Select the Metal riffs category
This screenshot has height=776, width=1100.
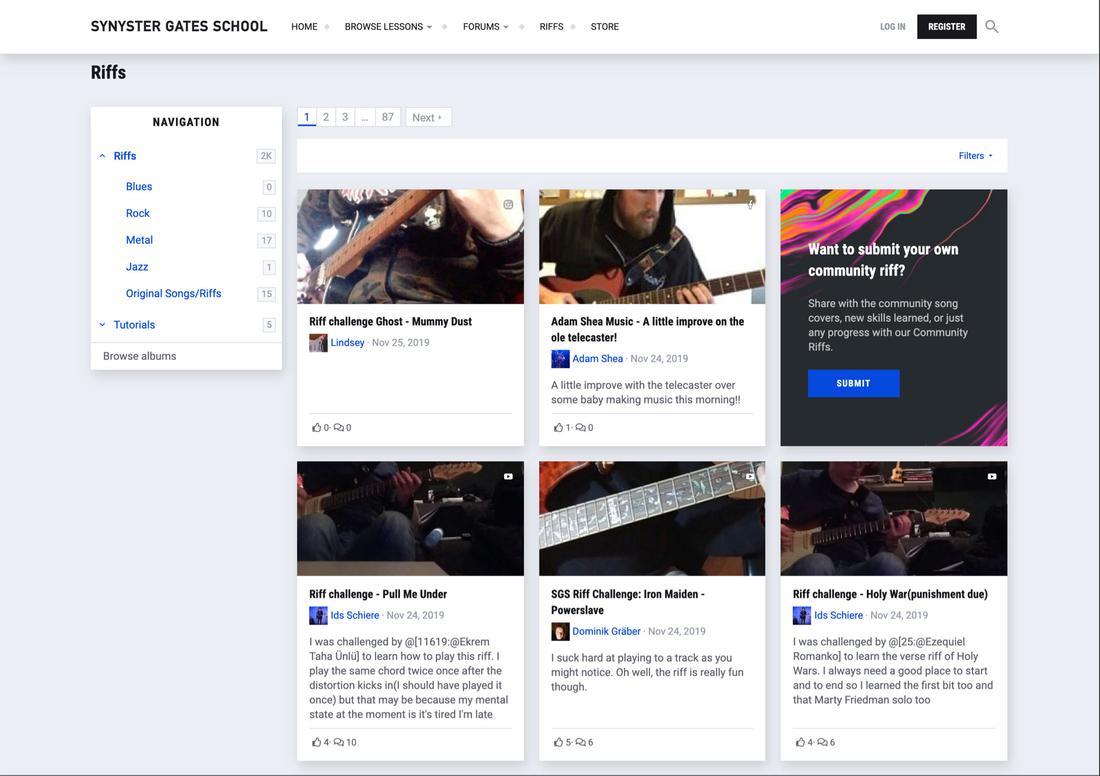click(139, 240)
